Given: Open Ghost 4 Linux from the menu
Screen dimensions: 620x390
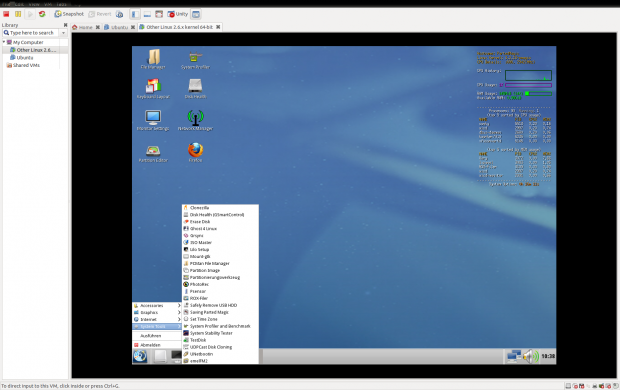Looking at the screenshot, I should point(220,229).
